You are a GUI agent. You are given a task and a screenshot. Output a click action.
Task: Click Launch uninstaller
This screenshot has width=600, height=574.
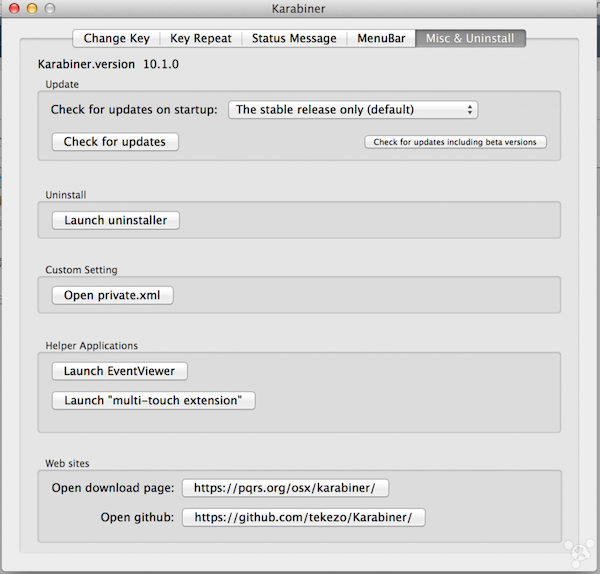116,220
